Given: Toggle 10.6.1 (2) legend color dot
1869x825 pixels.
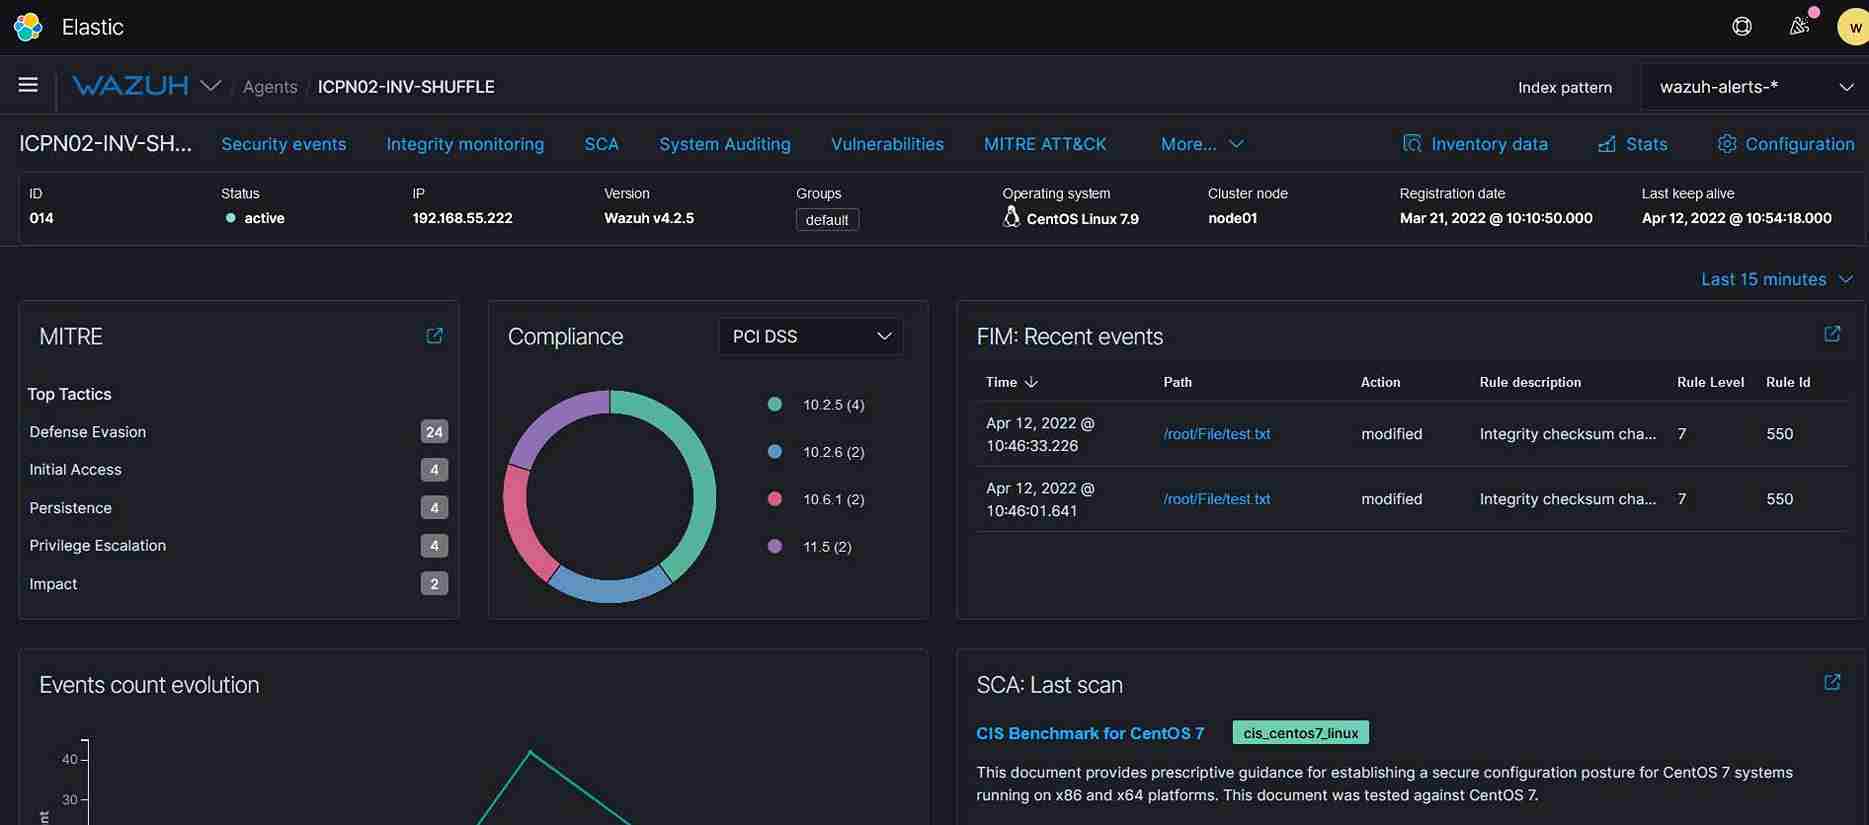Looking at the screenshot, I should click(774, 498).
